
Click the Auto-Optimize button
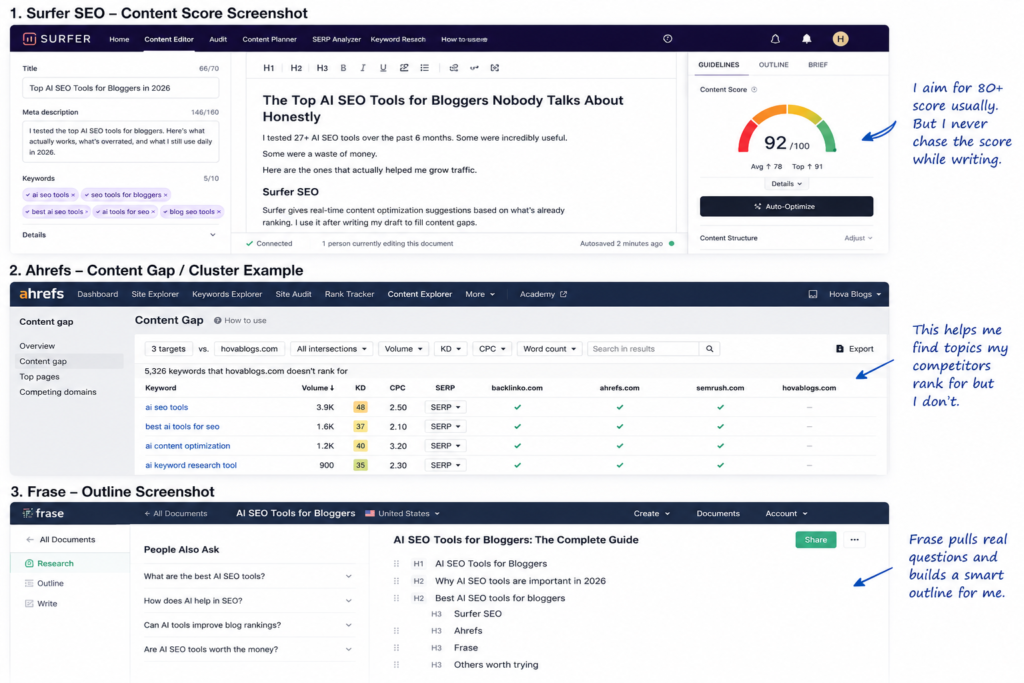(x=786, y=206)
